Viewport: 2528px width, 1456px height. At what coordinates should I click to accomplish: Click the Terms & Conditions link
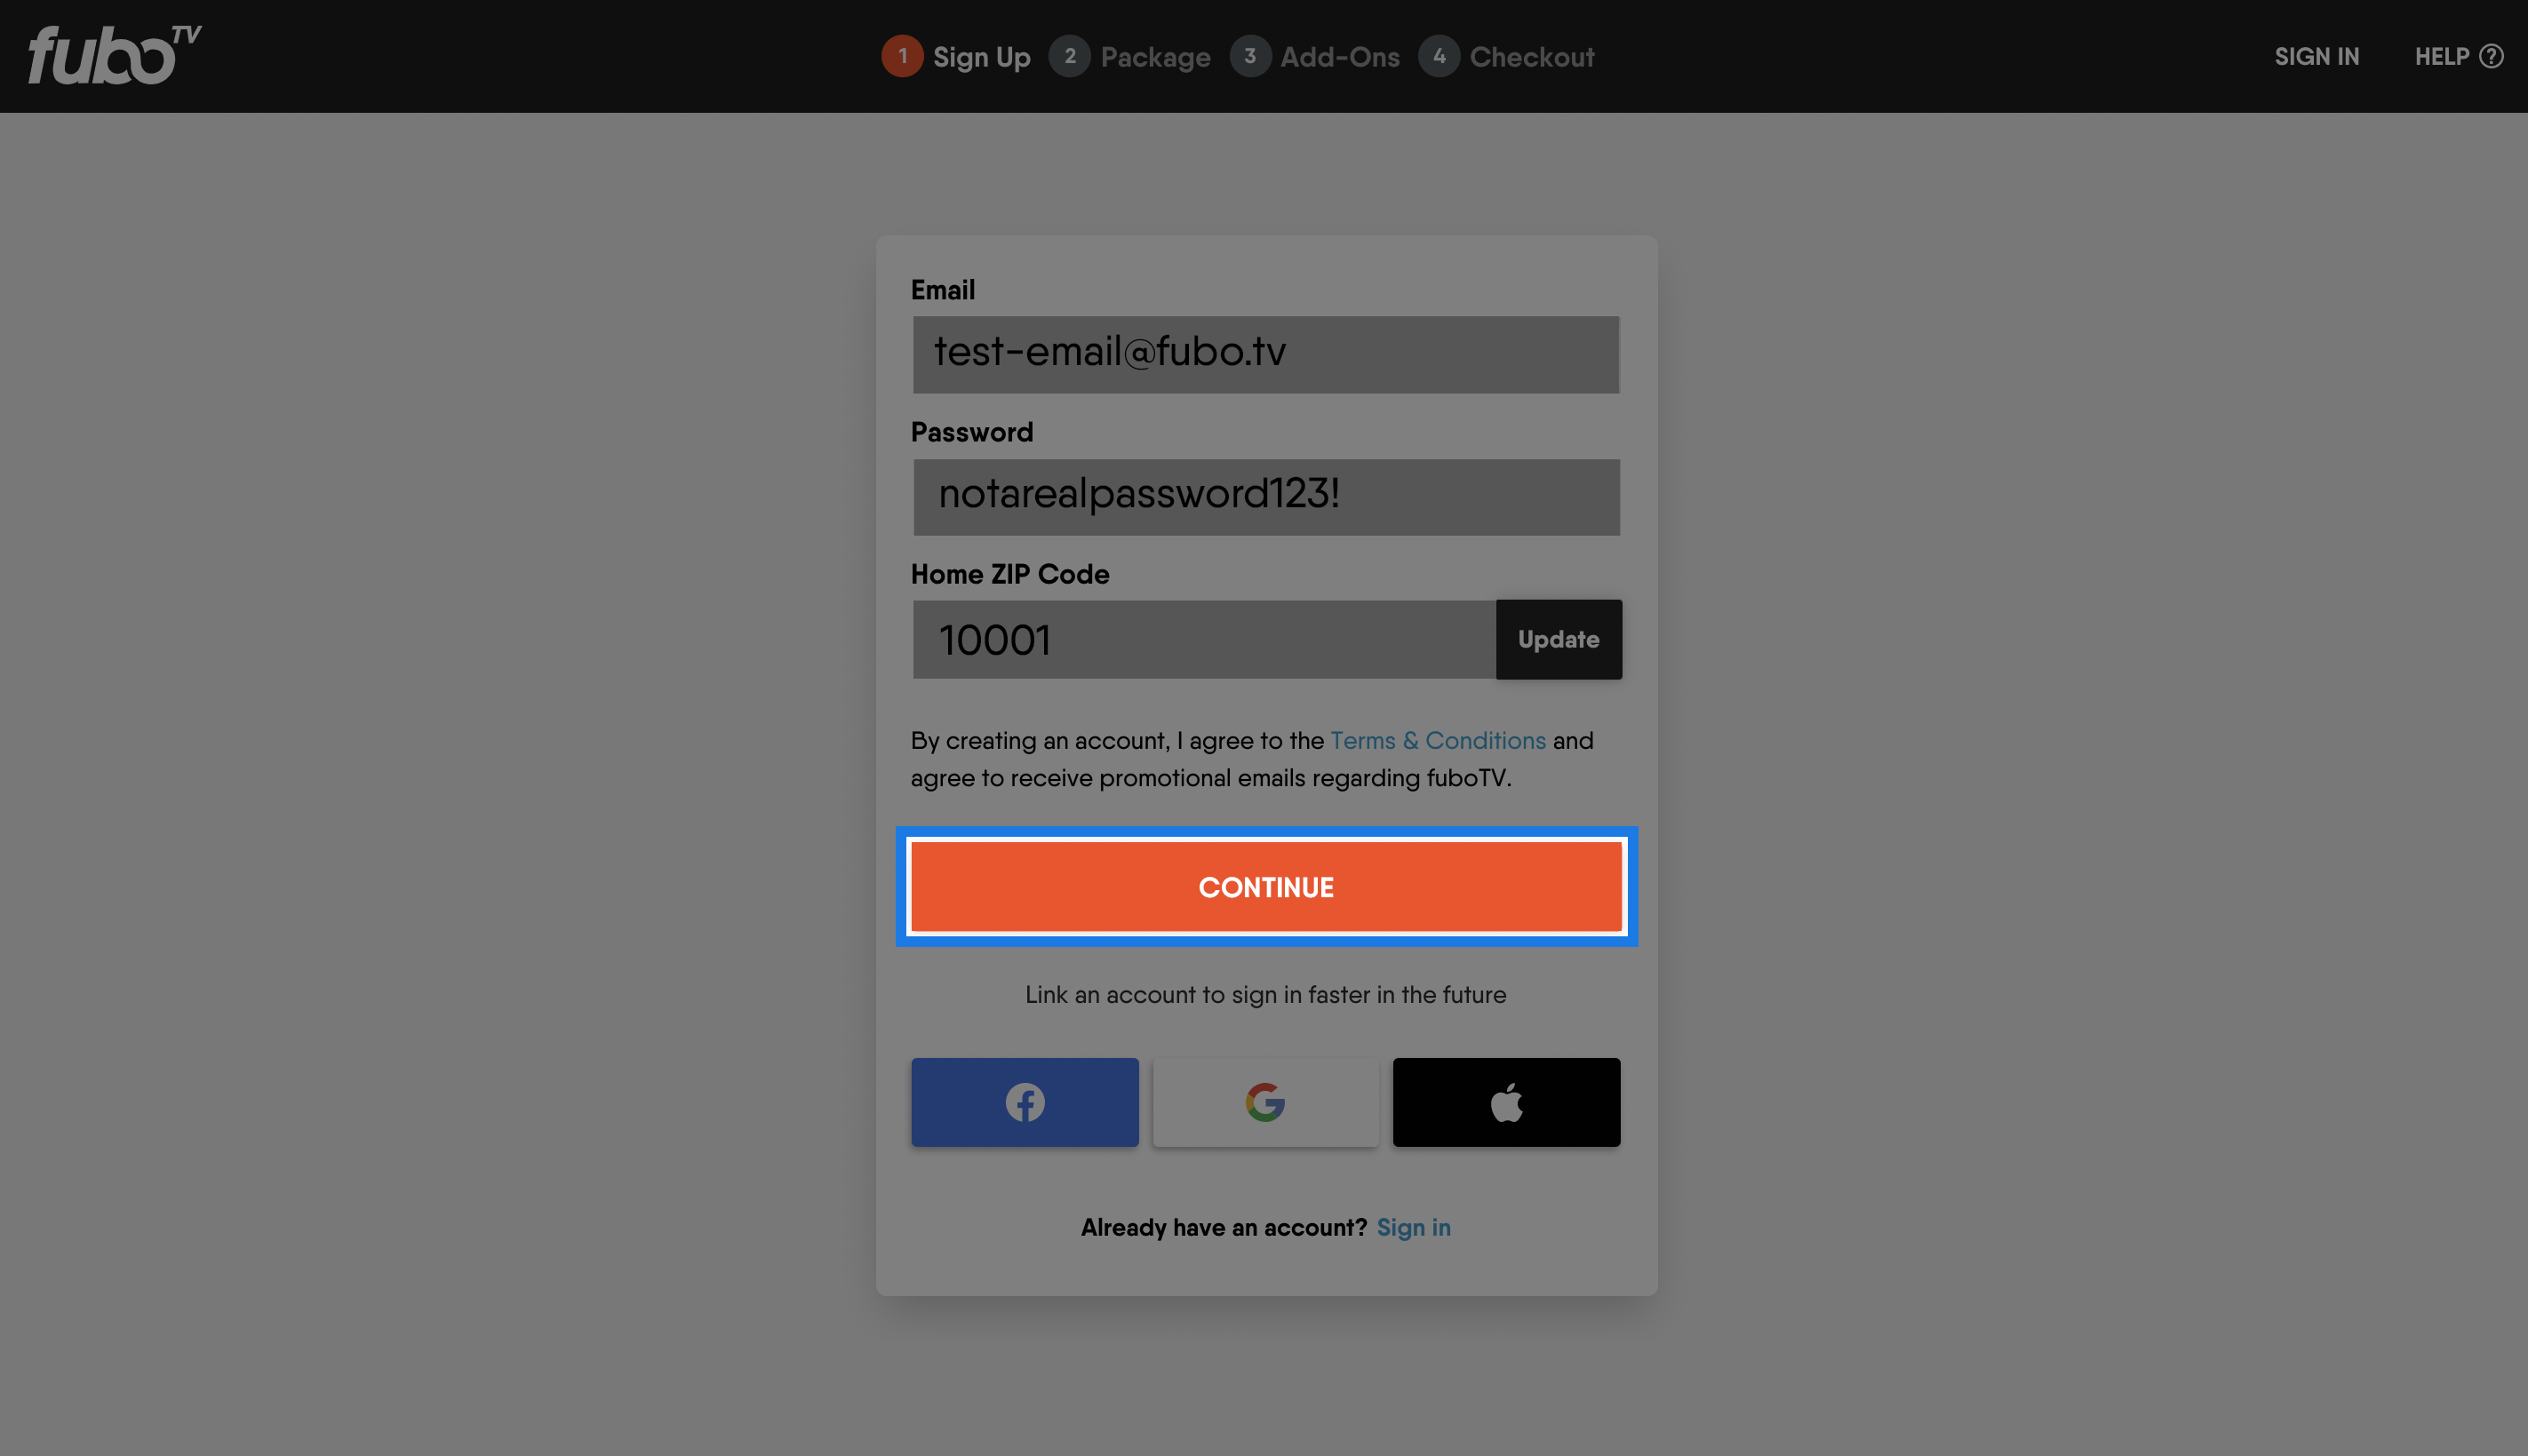pos(1438,739)
